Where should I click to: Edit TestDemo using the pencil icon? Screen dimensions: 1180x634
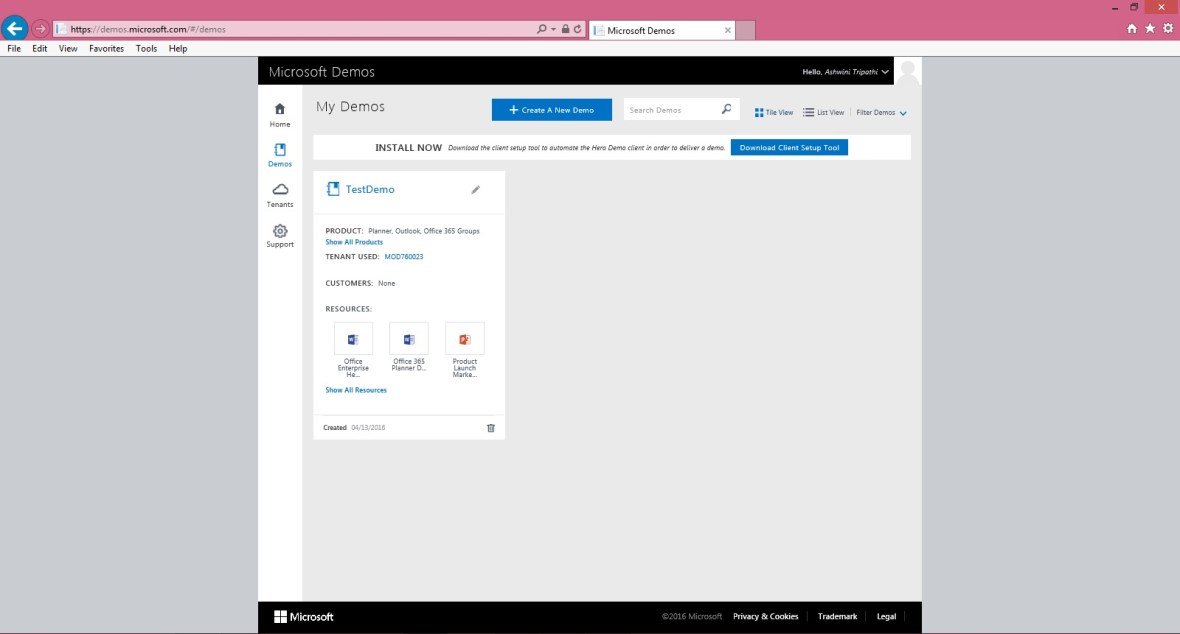click(x=476, y=190)
